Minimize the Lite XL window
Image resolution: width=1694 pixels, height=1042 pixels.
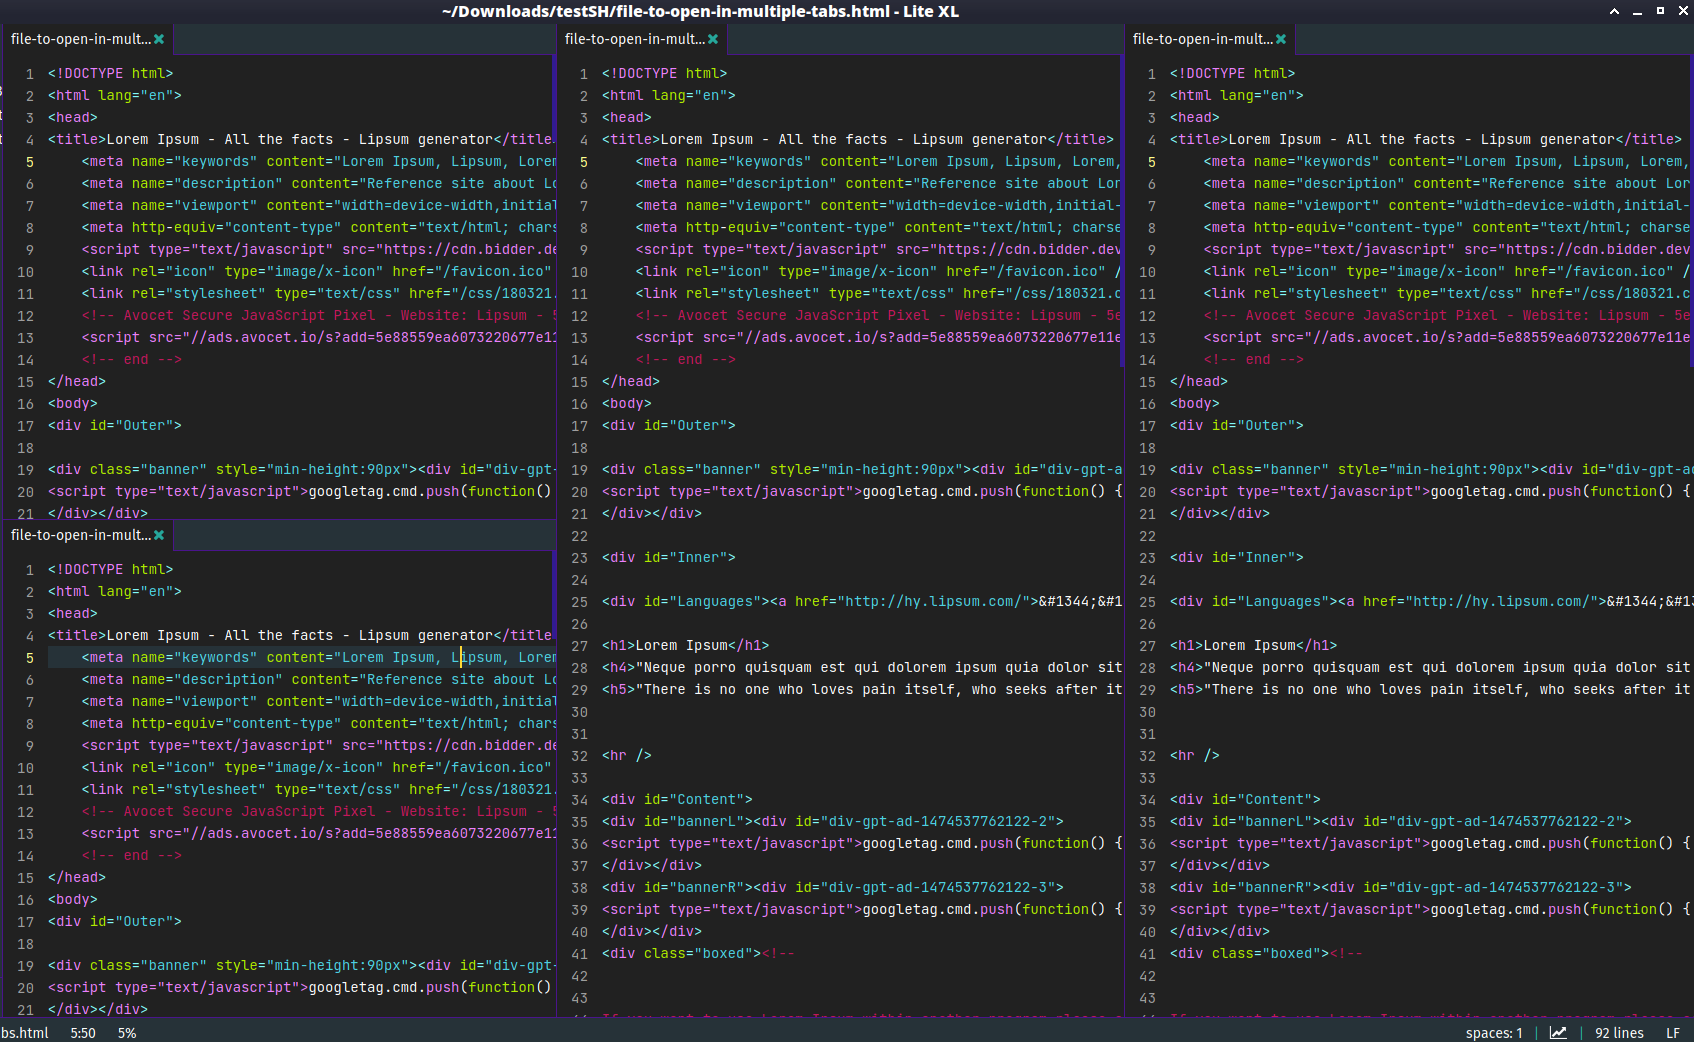tap(1637, 11)
